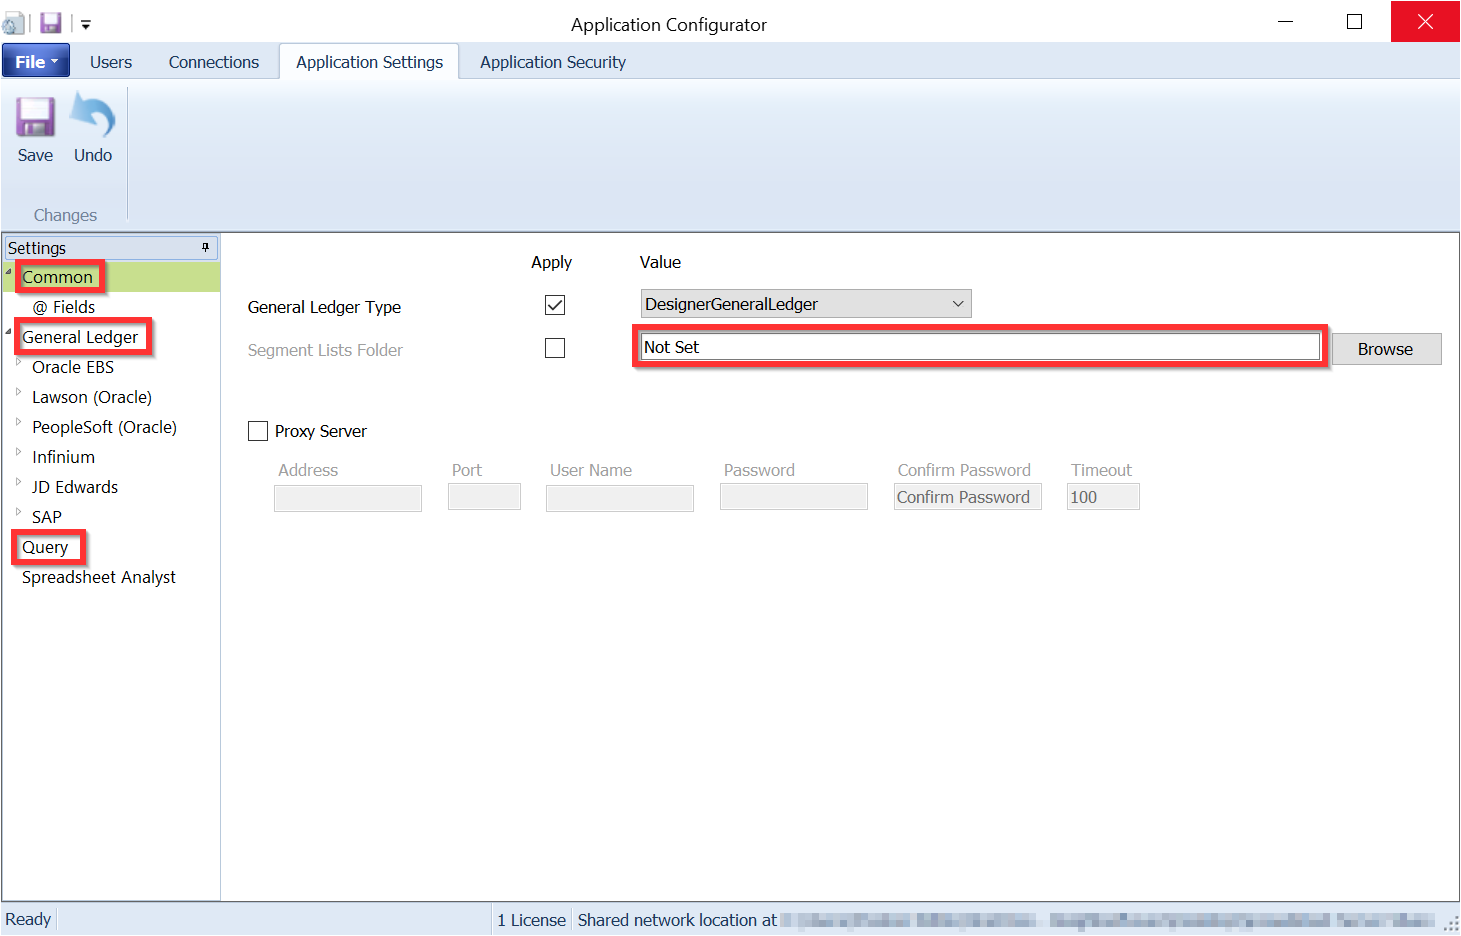This screenshot has width=1461, height=936.
Task: Click the quick access save icon in title bar
Action: 51,22
